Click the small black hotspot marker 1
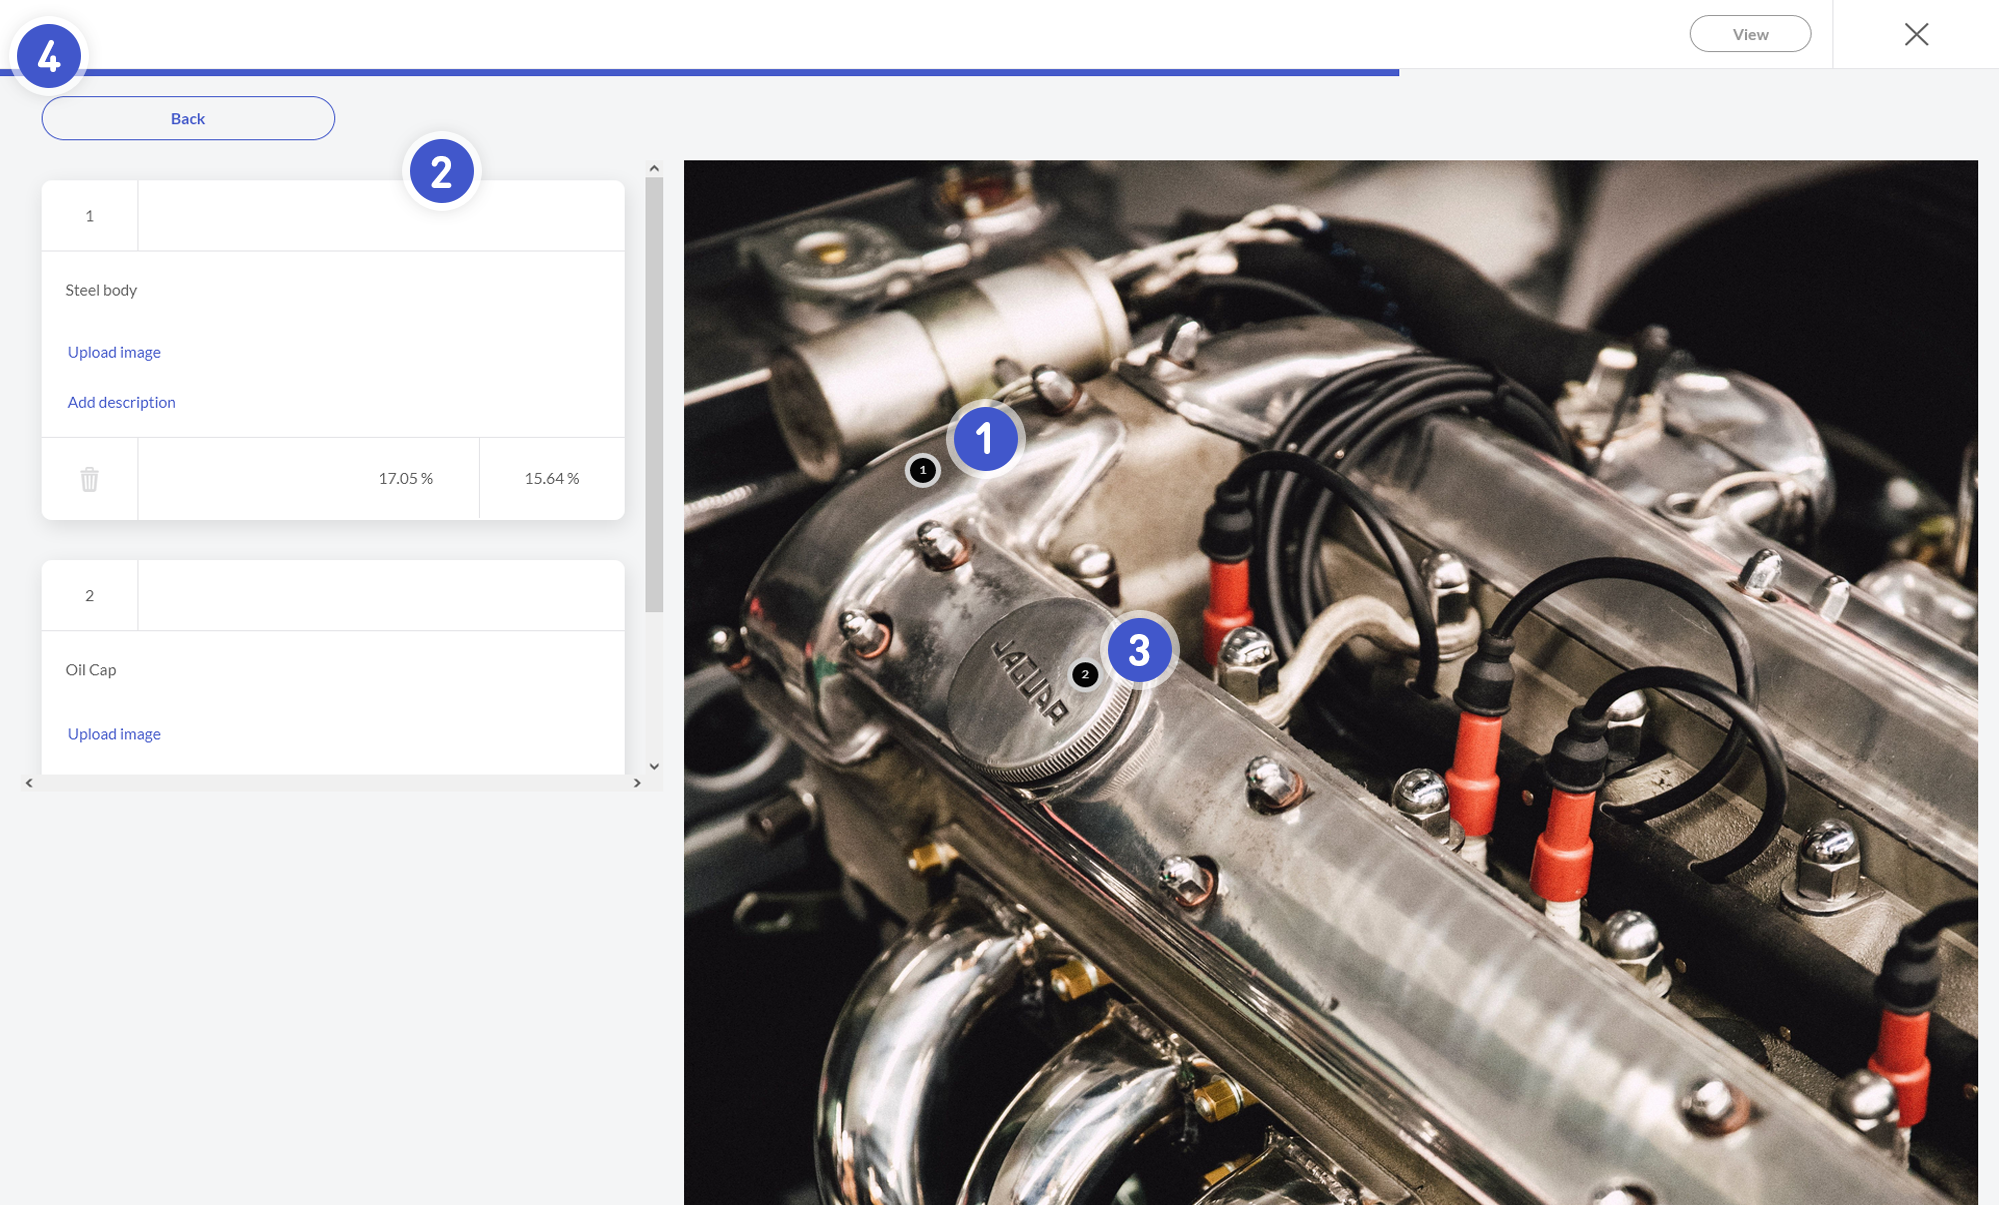This screenshot has width=1999, height=1205. click(x=922, y=470)
